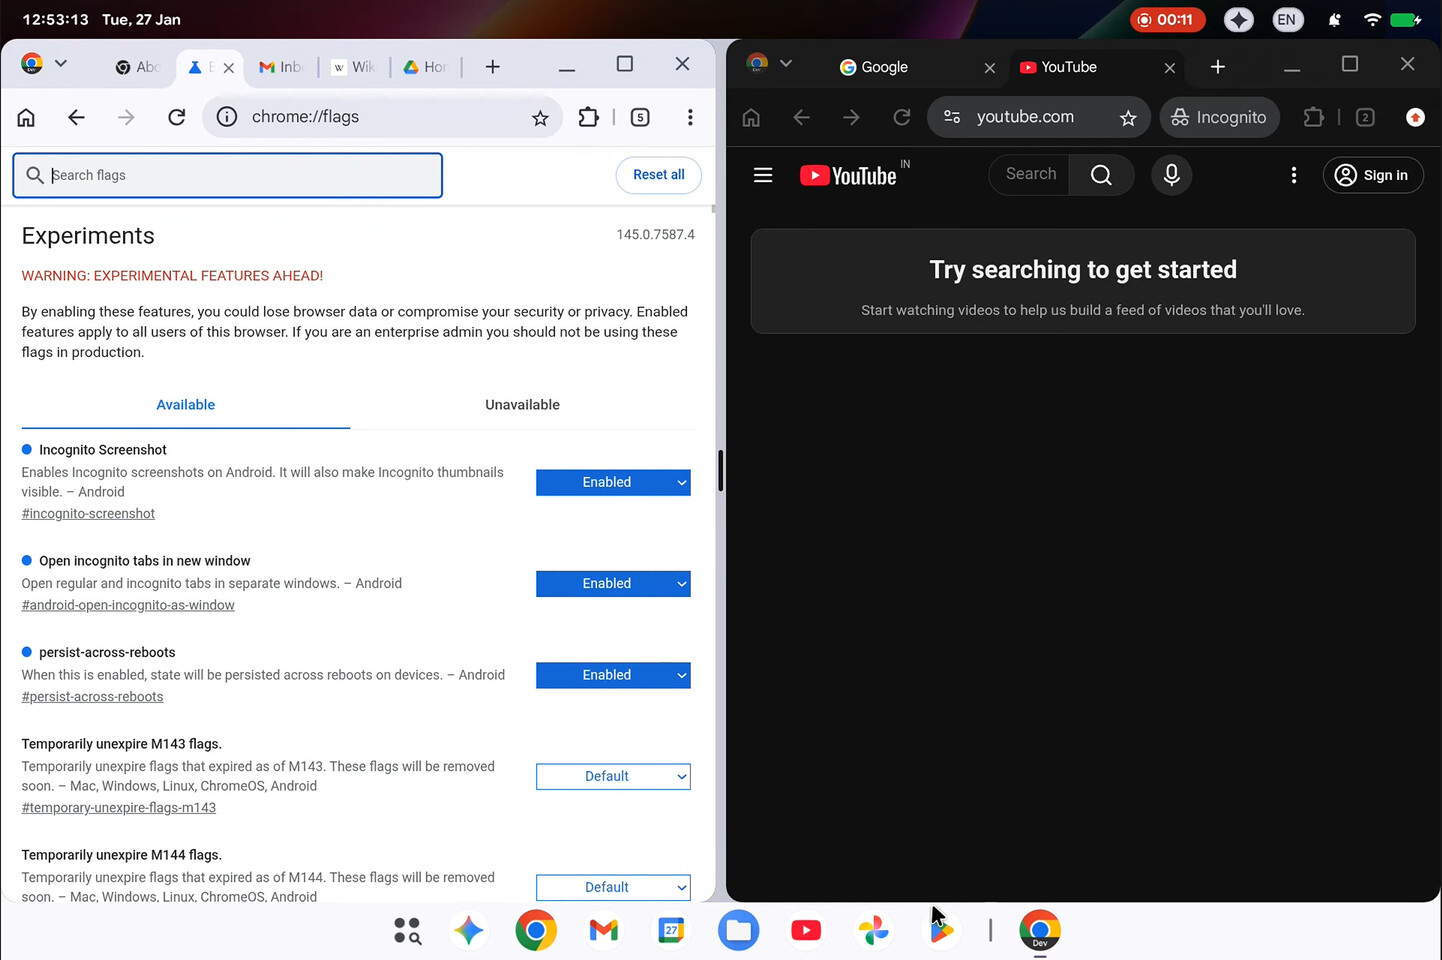
Task: Open the extensions puzzle icon
Action: coord(588,117)
